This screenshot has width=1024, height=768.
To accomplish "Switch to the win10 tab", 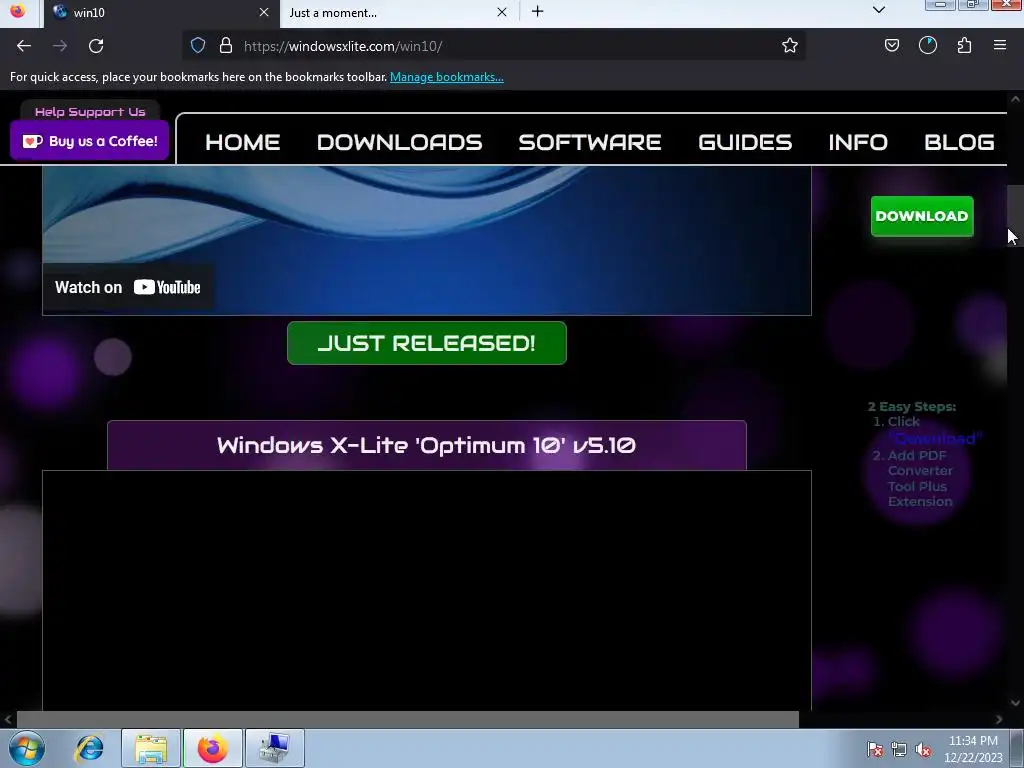I will (x=162, y=13).
